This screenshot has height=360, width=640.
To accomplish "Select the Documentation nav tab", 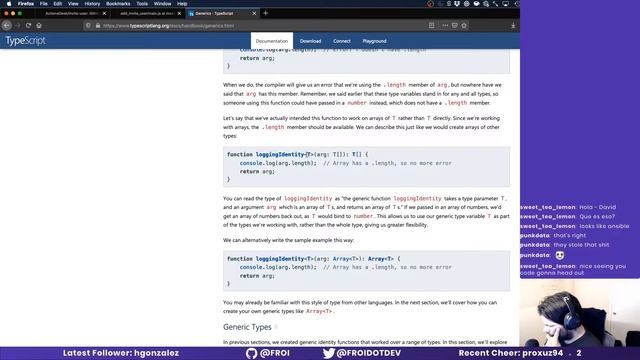I will click(x=272, y=41).
